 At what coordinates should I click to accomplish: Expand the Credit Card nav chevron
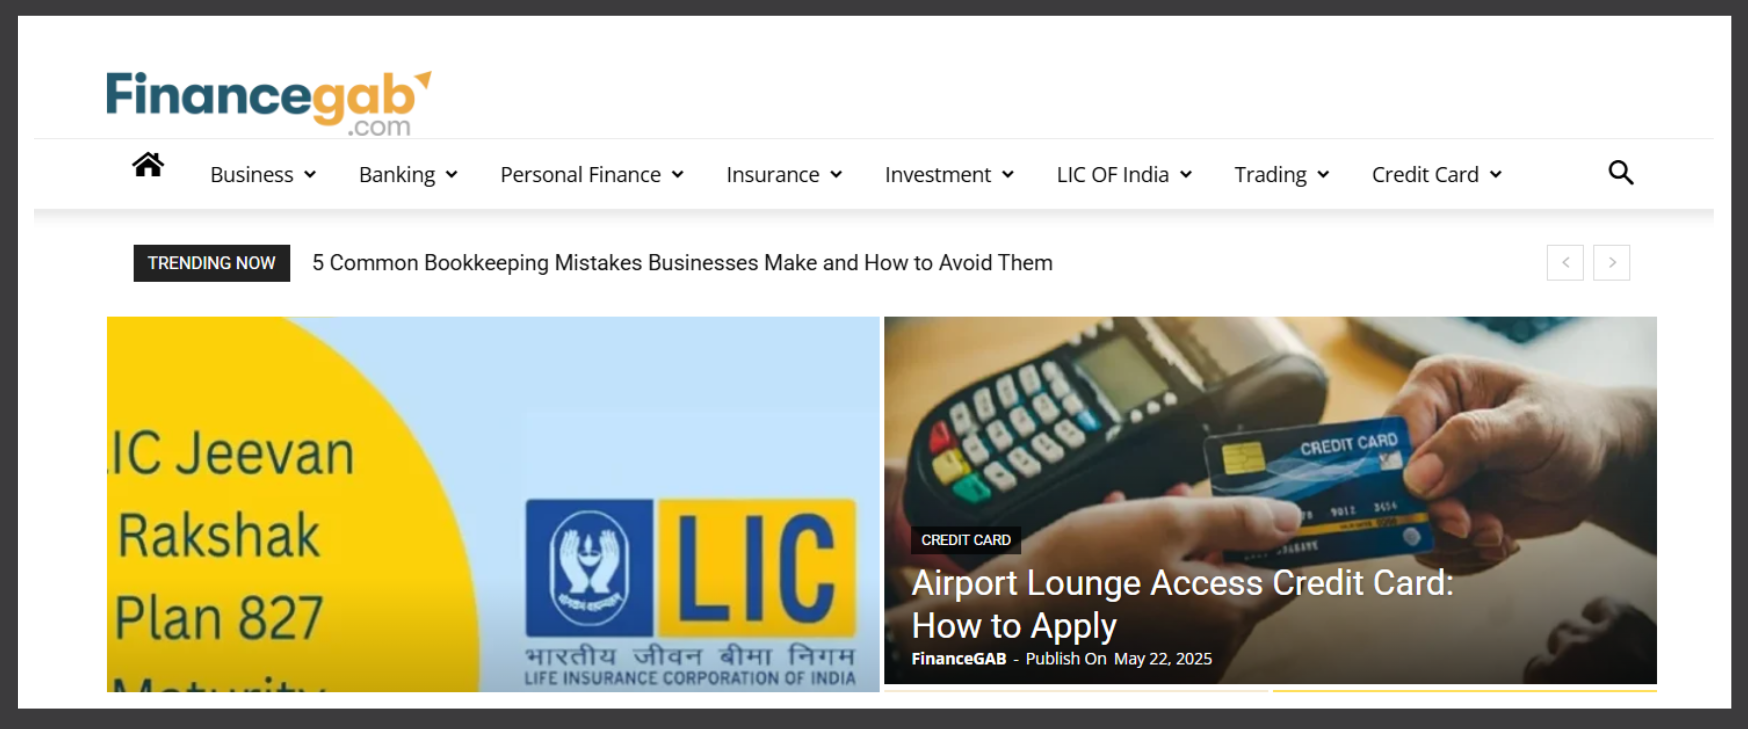pos(1496,175)
